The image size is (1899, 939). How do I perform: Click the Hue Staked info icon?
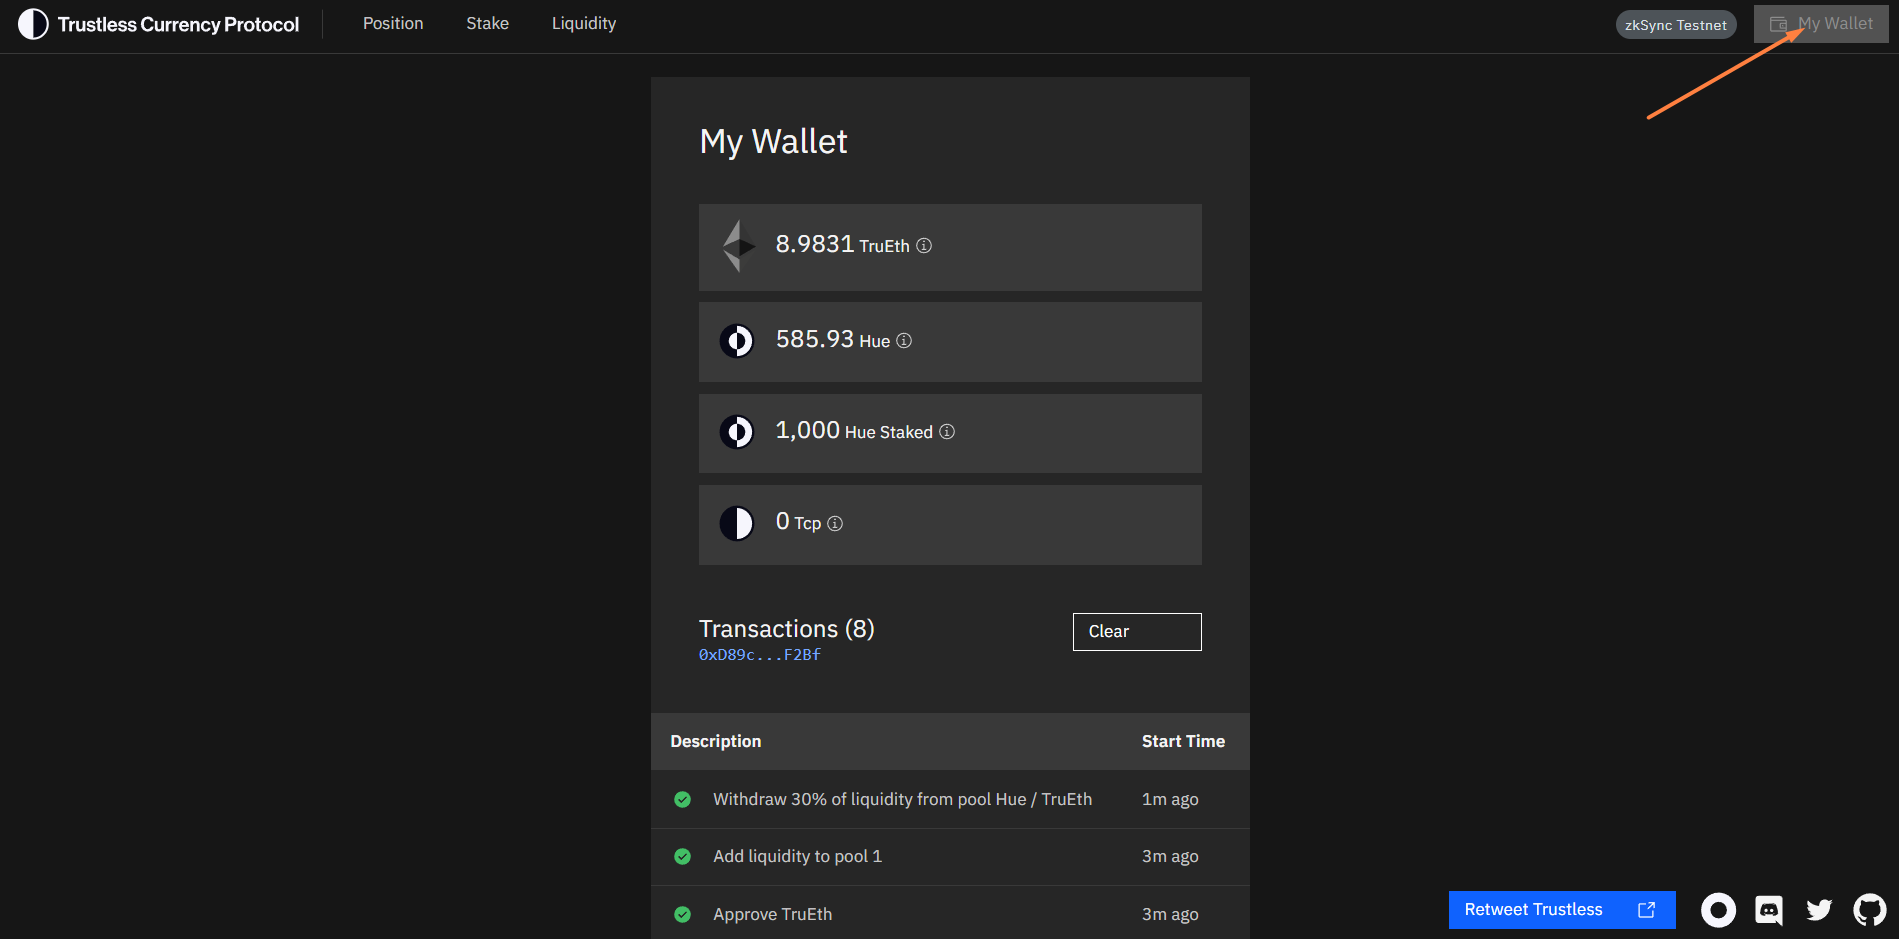[x=947, y=432]
